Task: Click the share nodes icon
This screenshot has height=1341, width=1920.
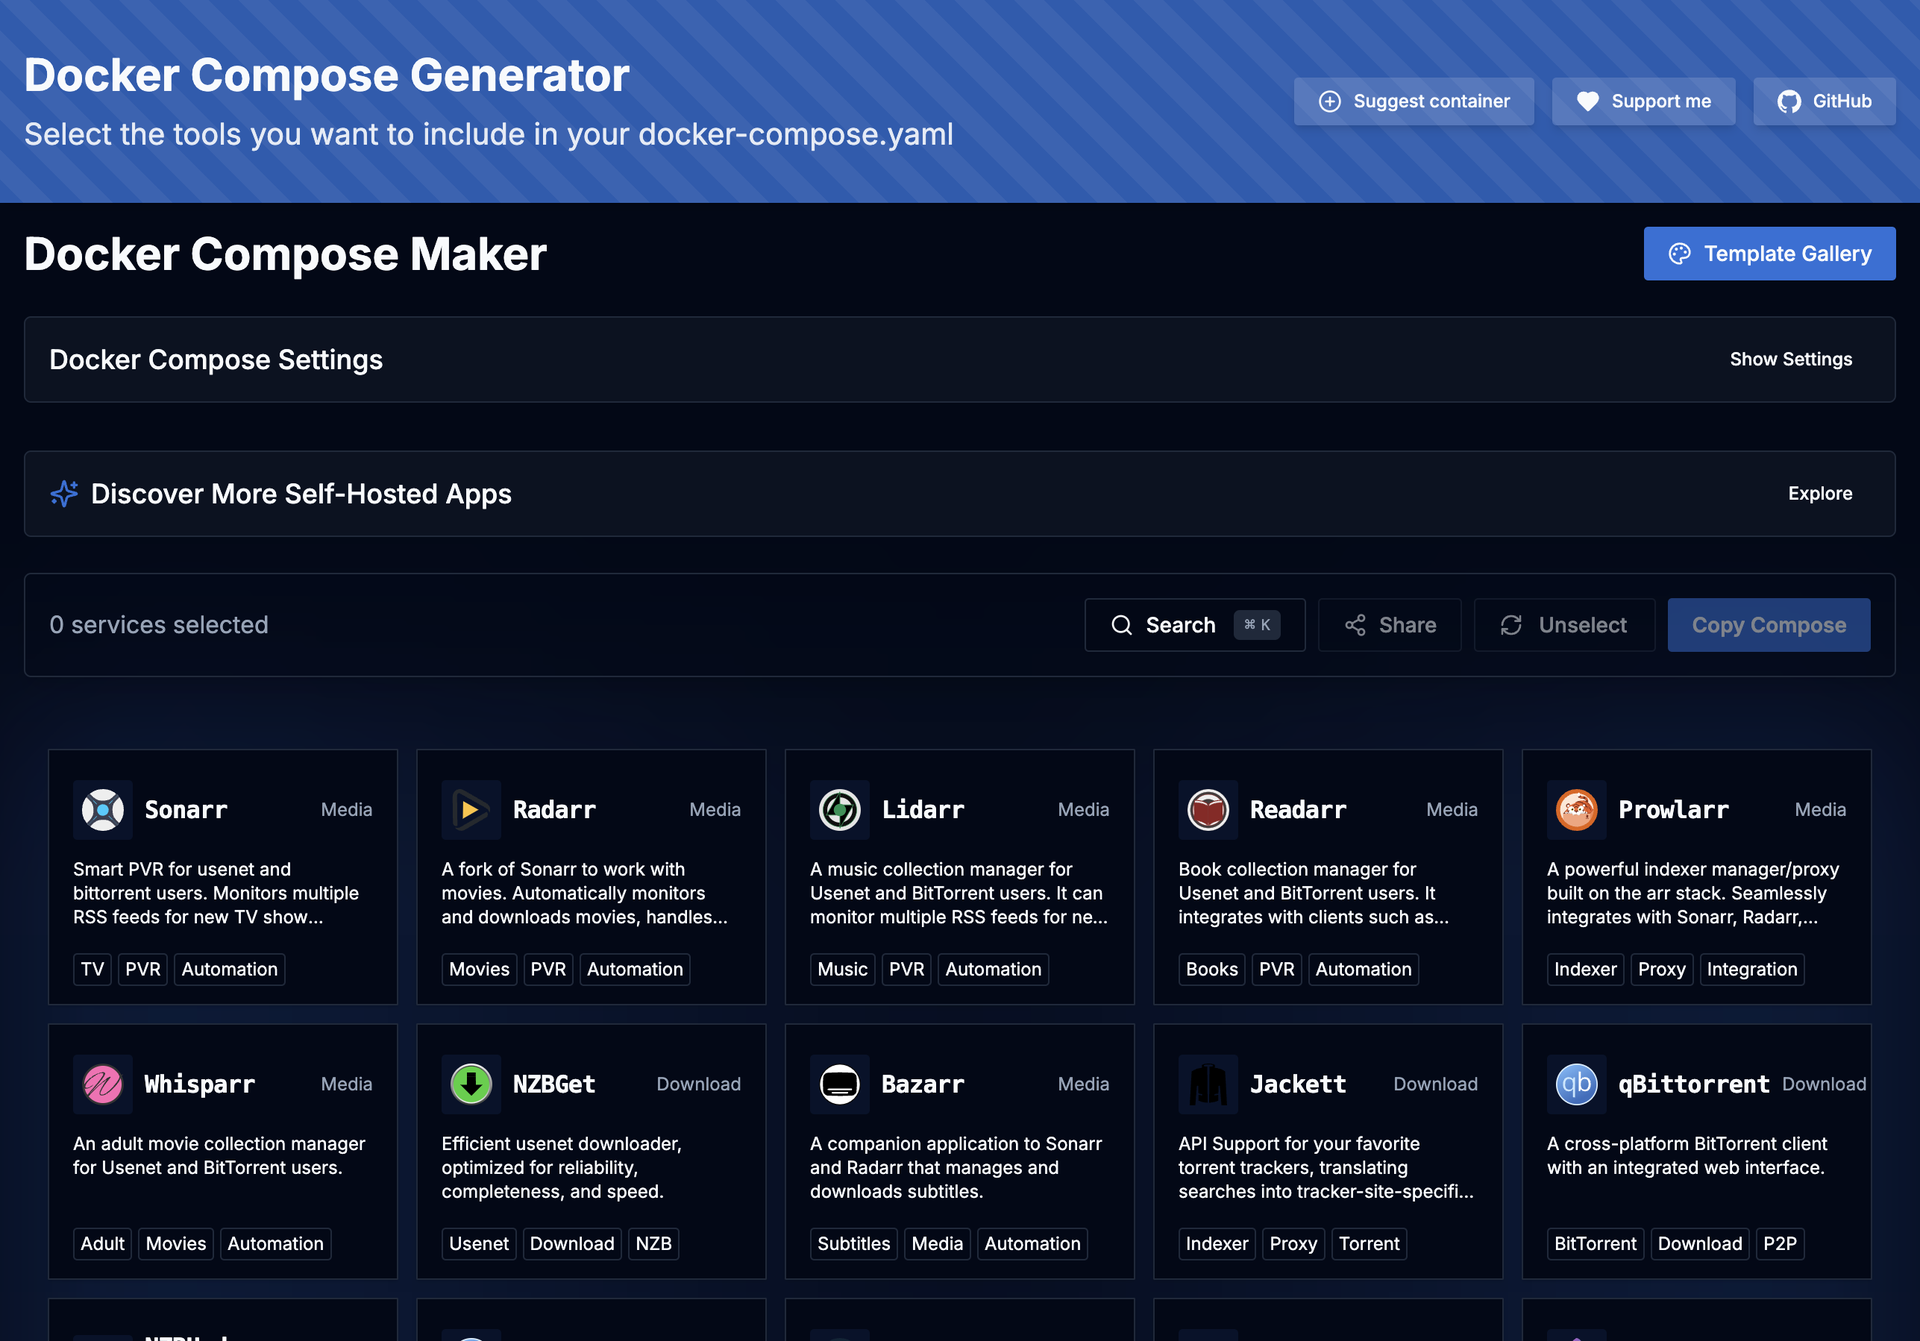Action: [x=1355, y=625]
